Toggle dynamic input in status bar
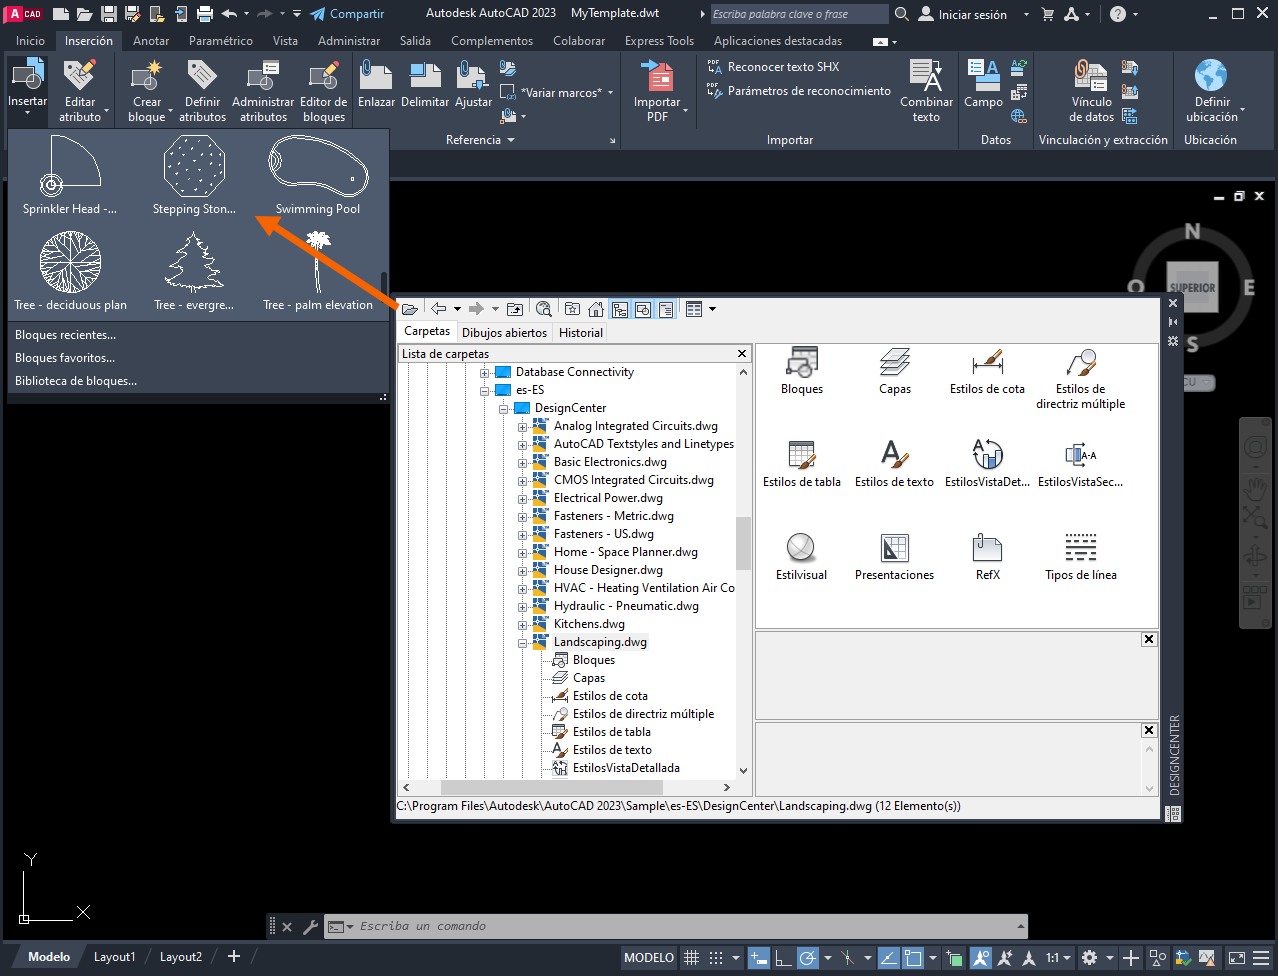This screenshot has width=1278, height=976. point(759,957)
